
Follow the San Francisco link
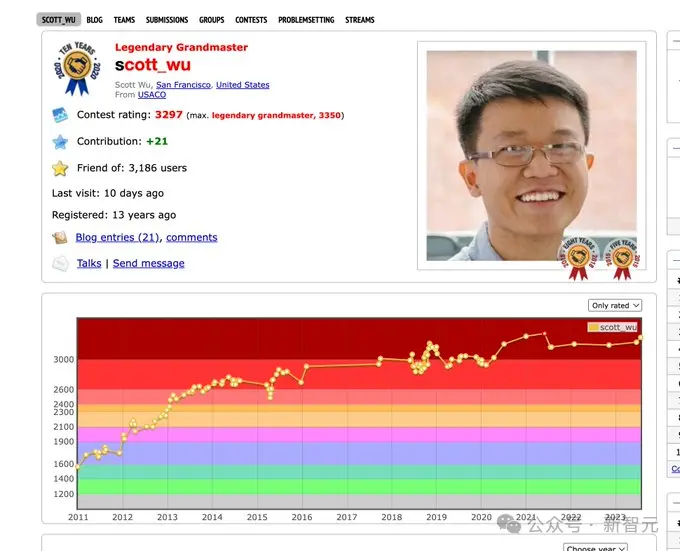tap(183, 85)
